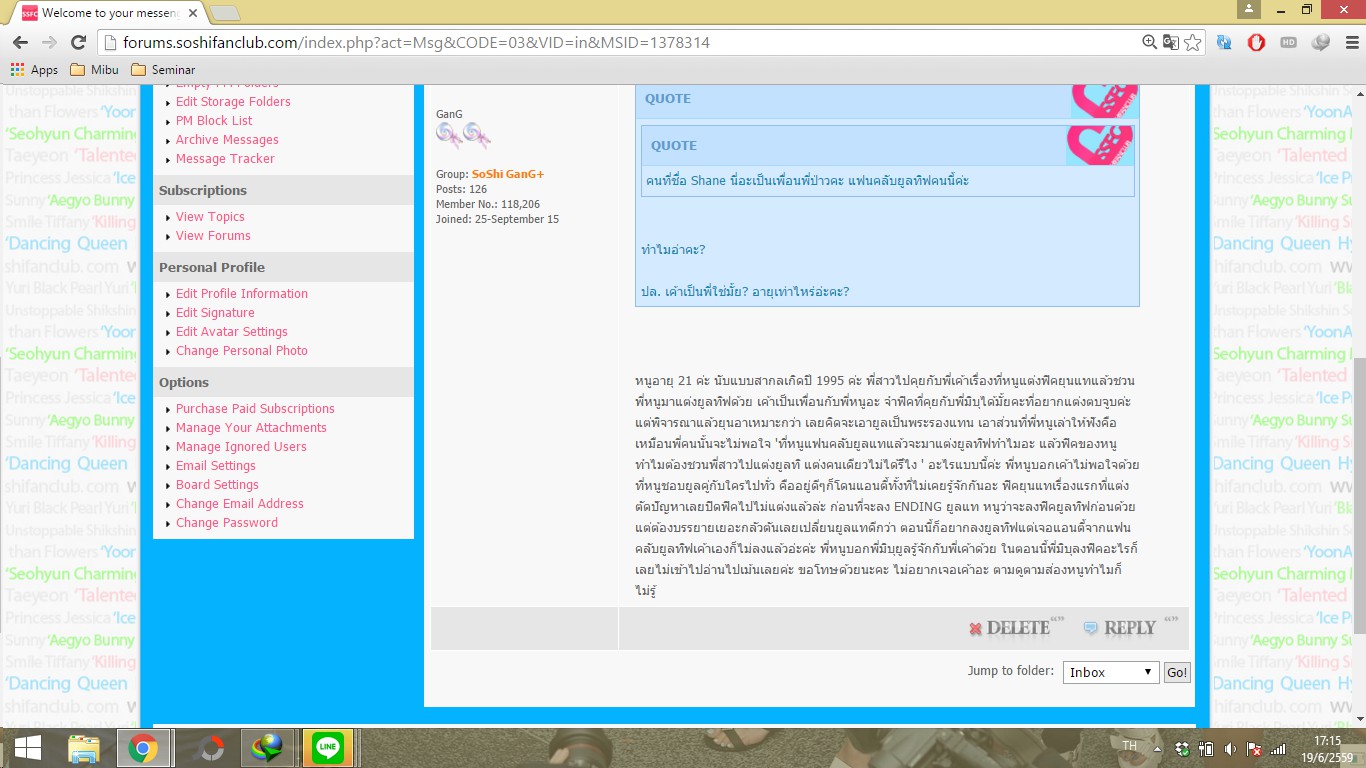Open the Windows Start menu
The height and width of the screenshot is (768, 1366).
click(27, 748)
